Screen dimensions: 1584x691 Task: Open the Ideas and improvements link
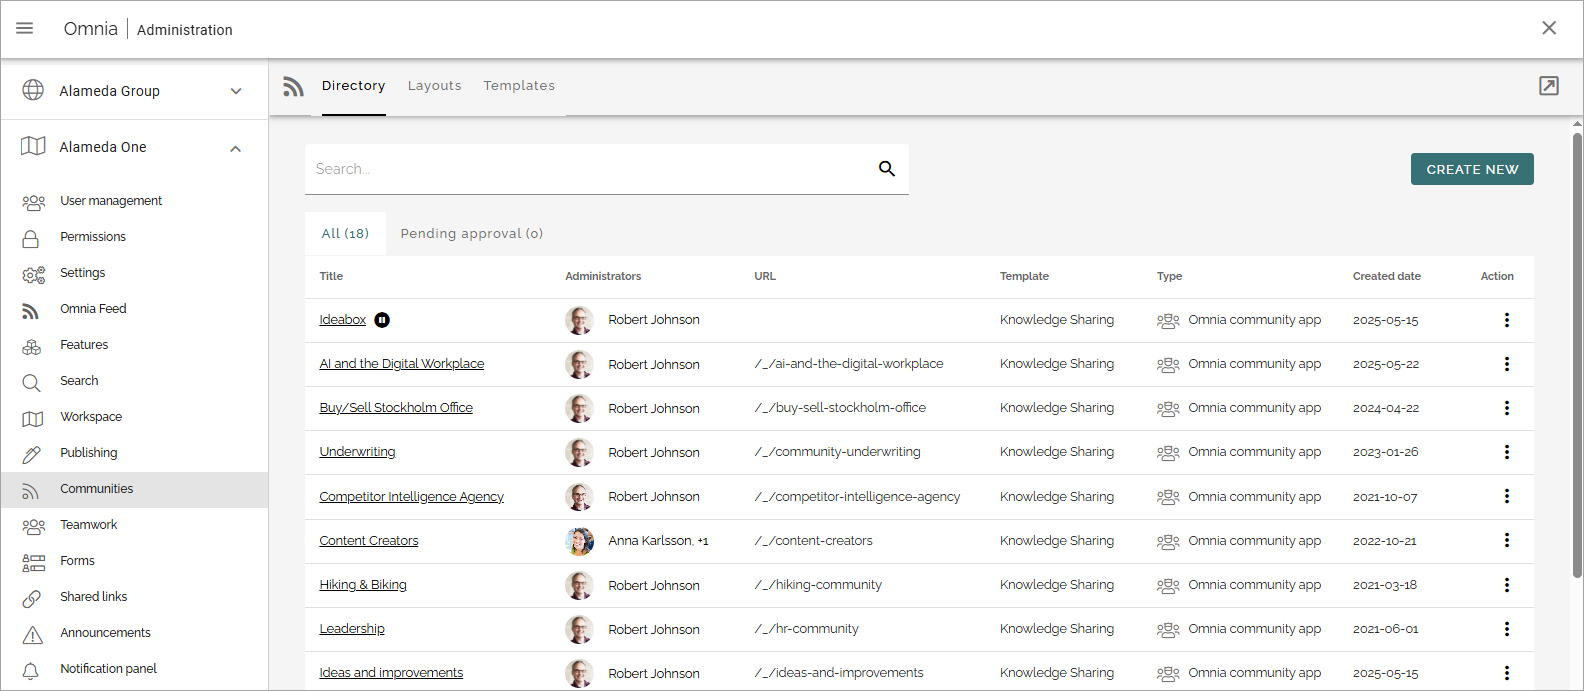[x=391, y=673]
